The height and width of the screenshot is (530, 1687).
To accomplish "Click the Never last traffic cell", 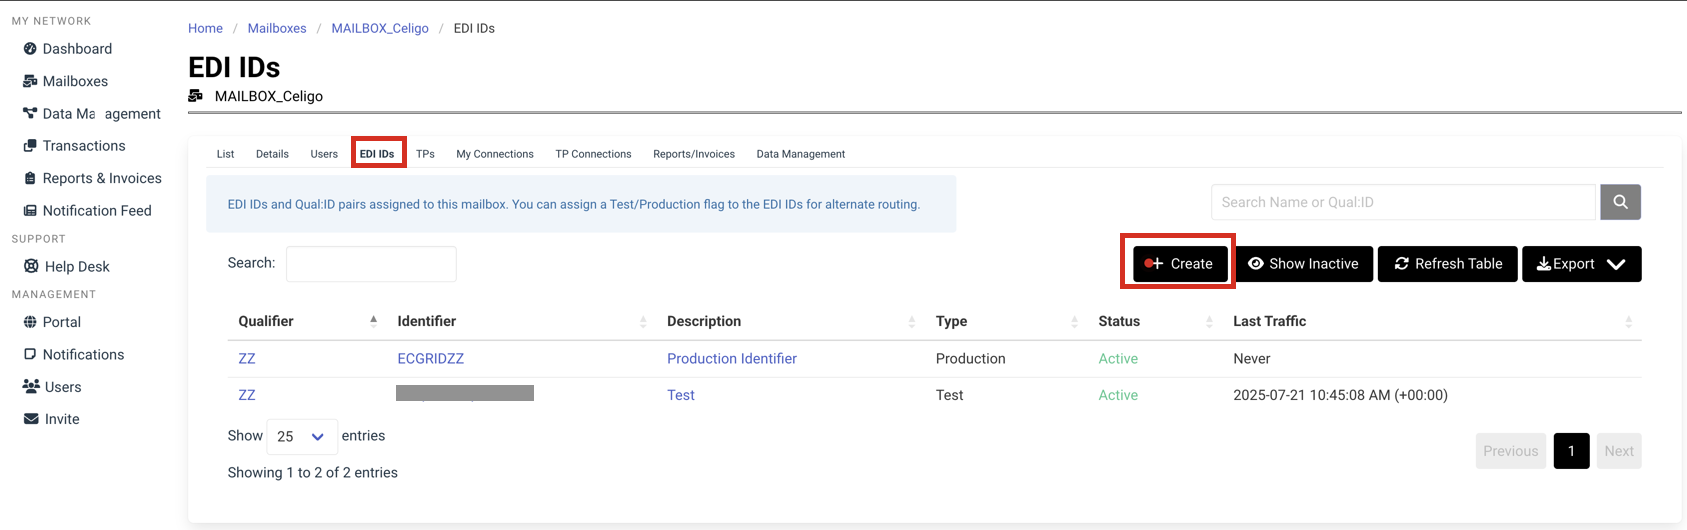I will tap(1252, 358).
